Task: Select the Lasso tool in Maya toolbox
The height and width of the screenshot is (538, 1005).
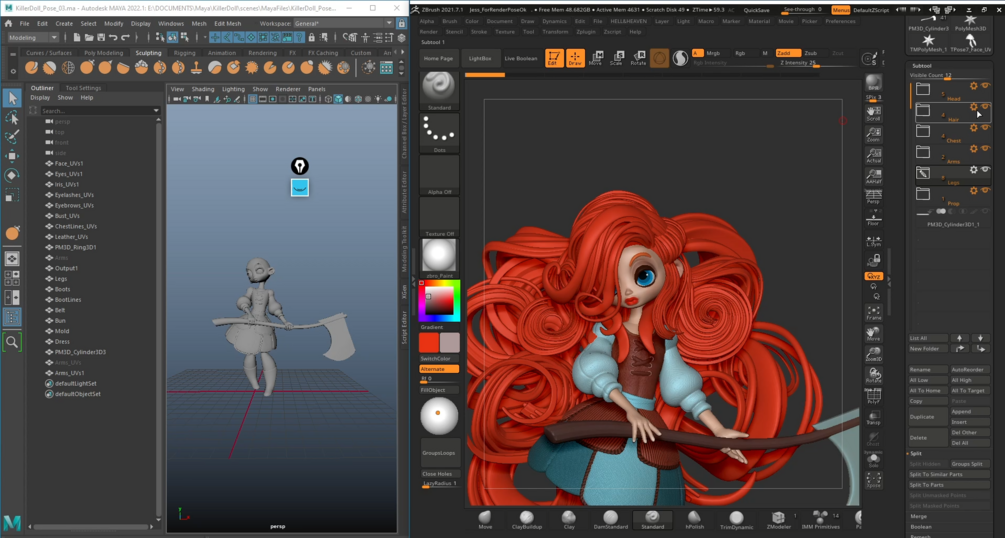Action: [12, 117]
